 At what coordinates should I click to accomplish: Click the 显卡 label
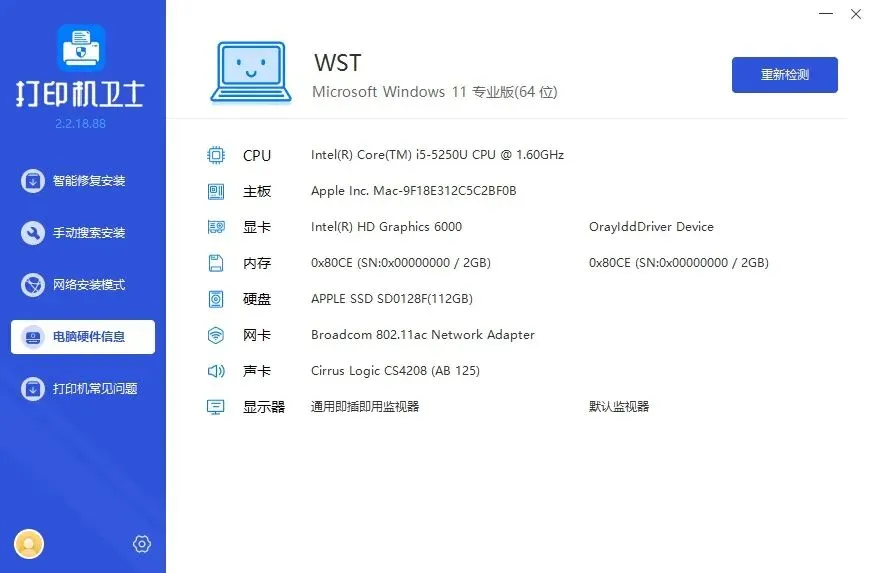tap(257, 227)
